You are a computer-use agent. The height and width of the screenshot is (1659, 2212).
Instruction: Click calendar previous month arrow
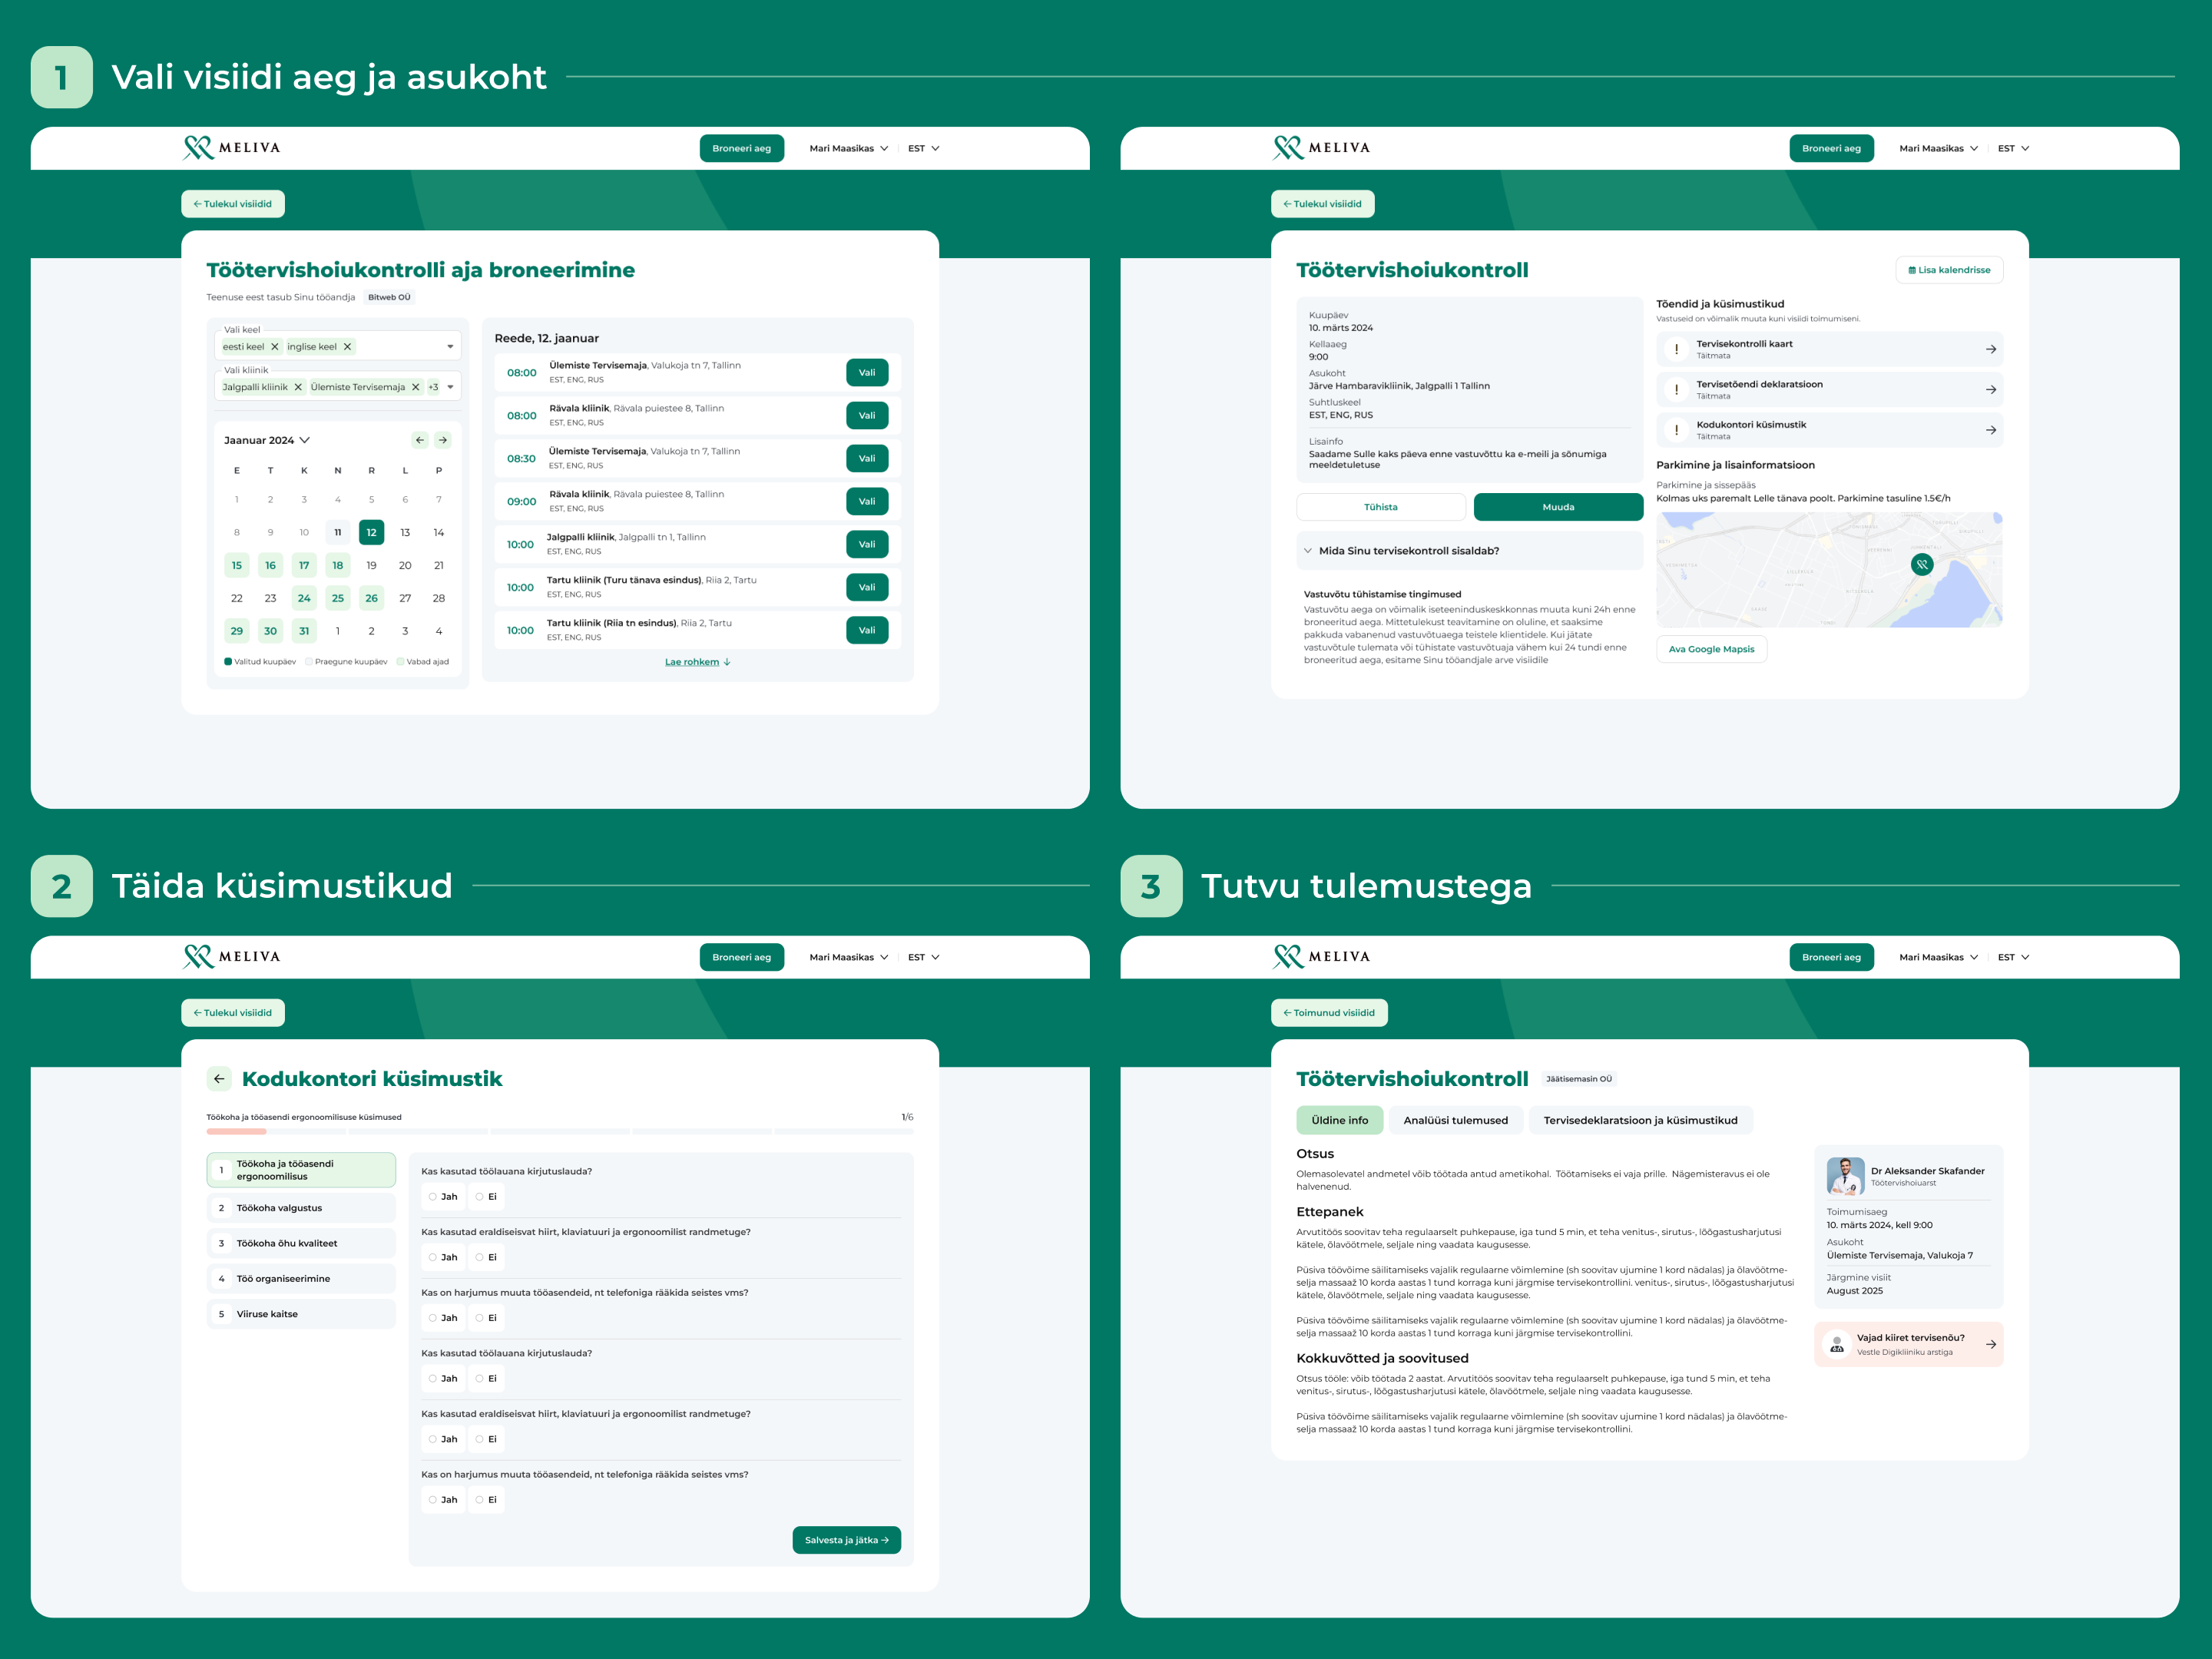[x=420, y=440]
